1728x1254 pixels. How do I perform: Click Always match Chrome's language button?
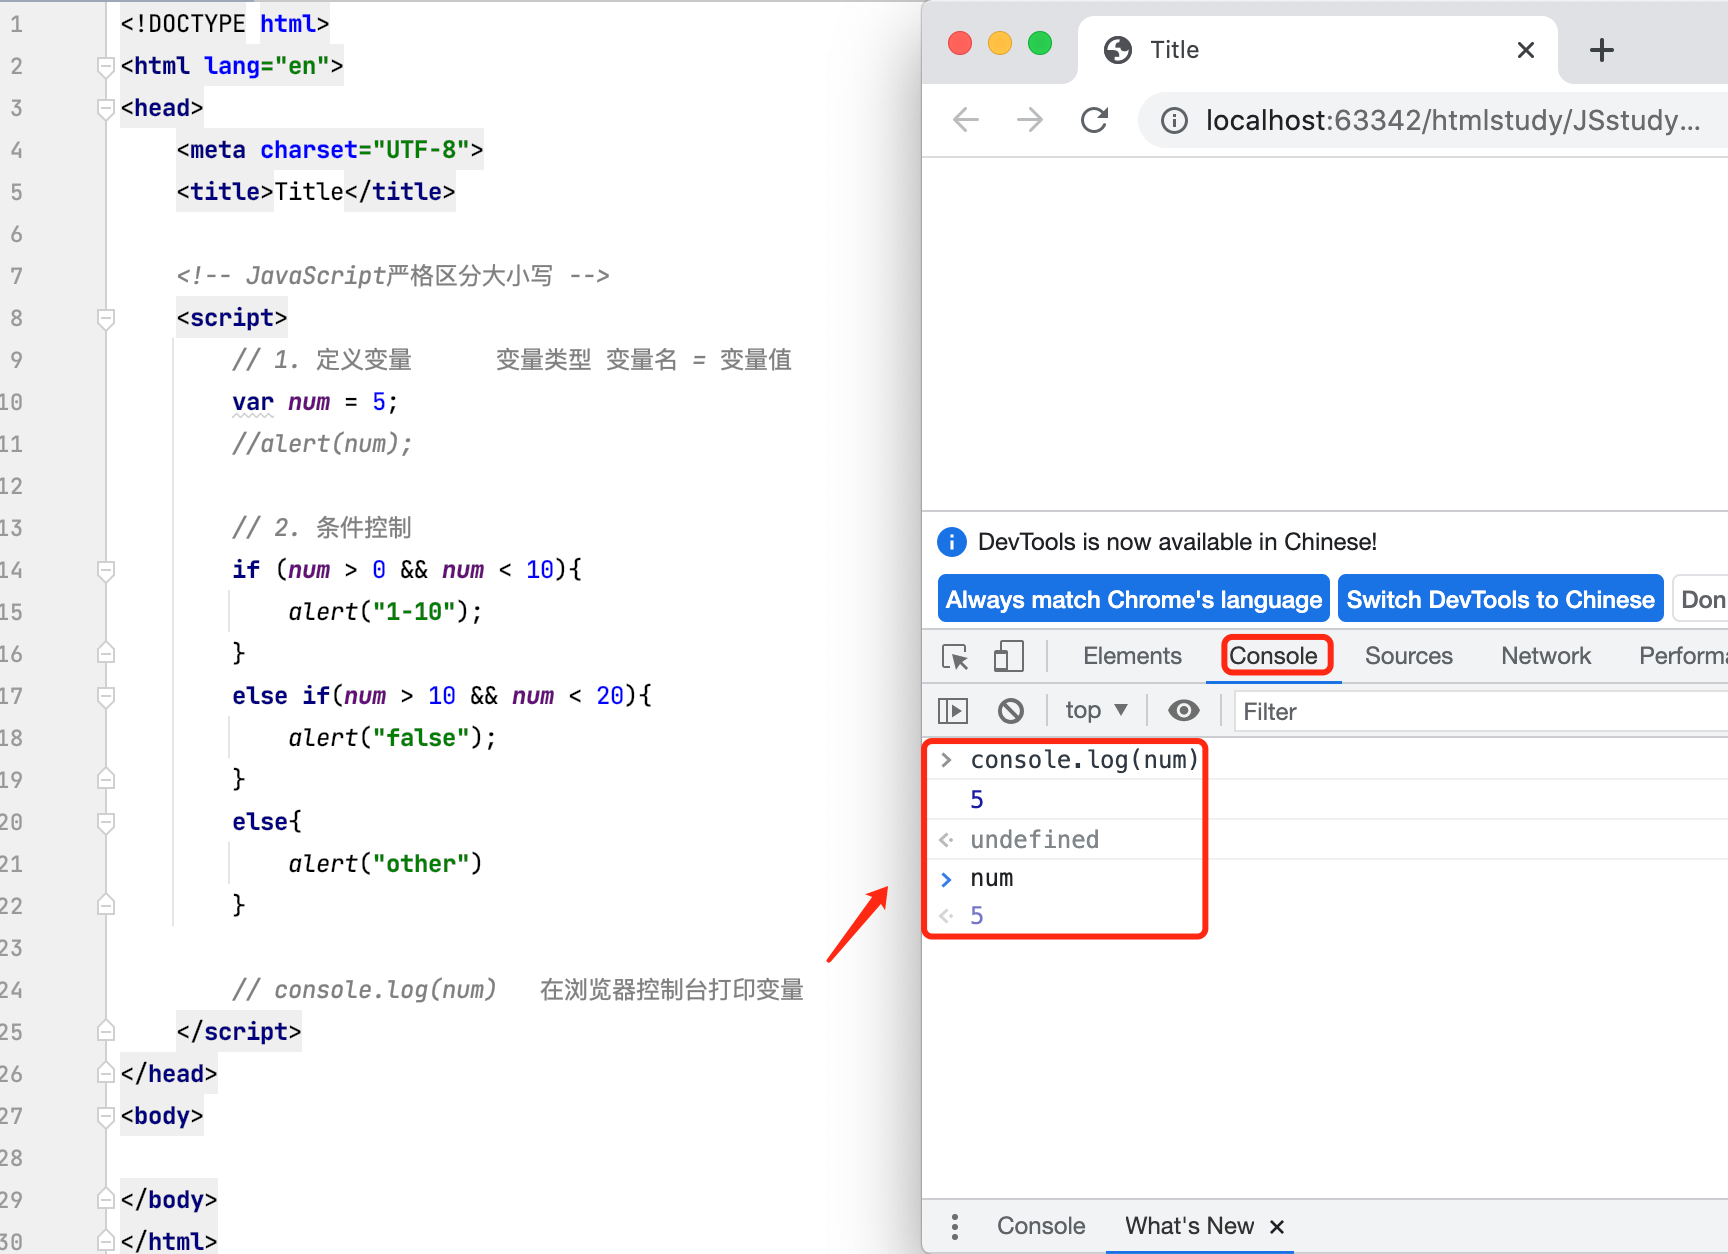(1134, 599)
